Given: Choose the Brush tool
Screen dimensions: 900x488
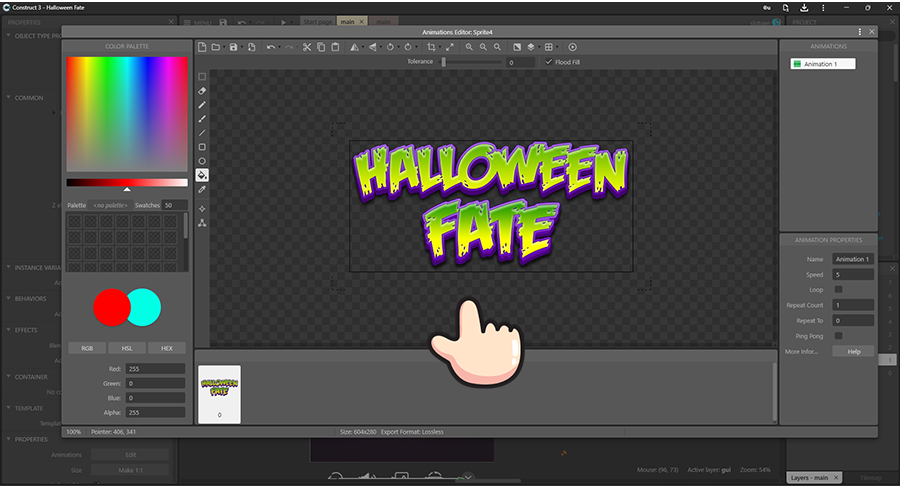Looking at the screenshot, I should coord(202,119).
